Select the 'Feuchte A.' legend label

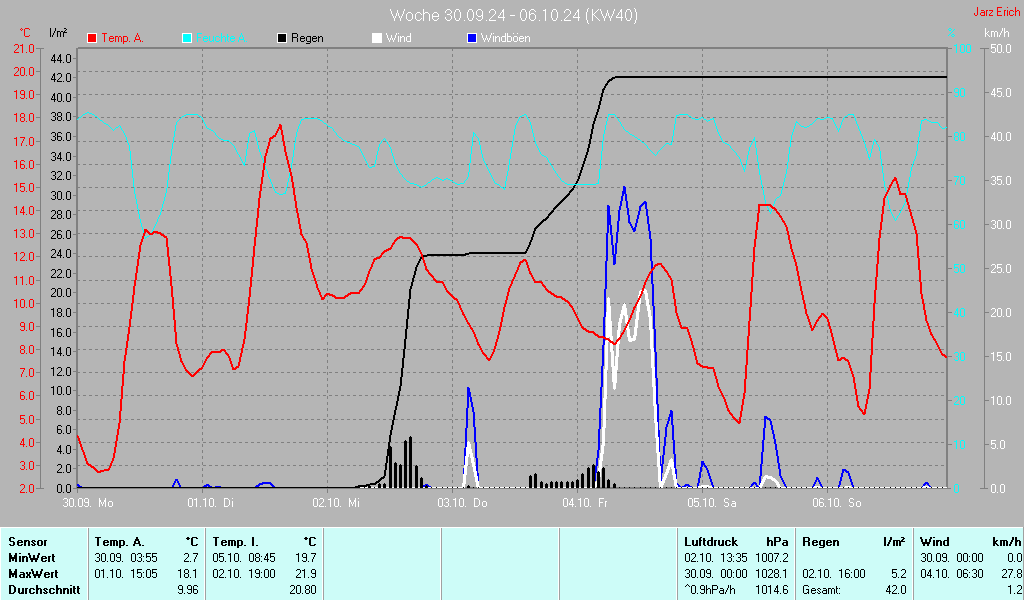click(x=221, y=38)
